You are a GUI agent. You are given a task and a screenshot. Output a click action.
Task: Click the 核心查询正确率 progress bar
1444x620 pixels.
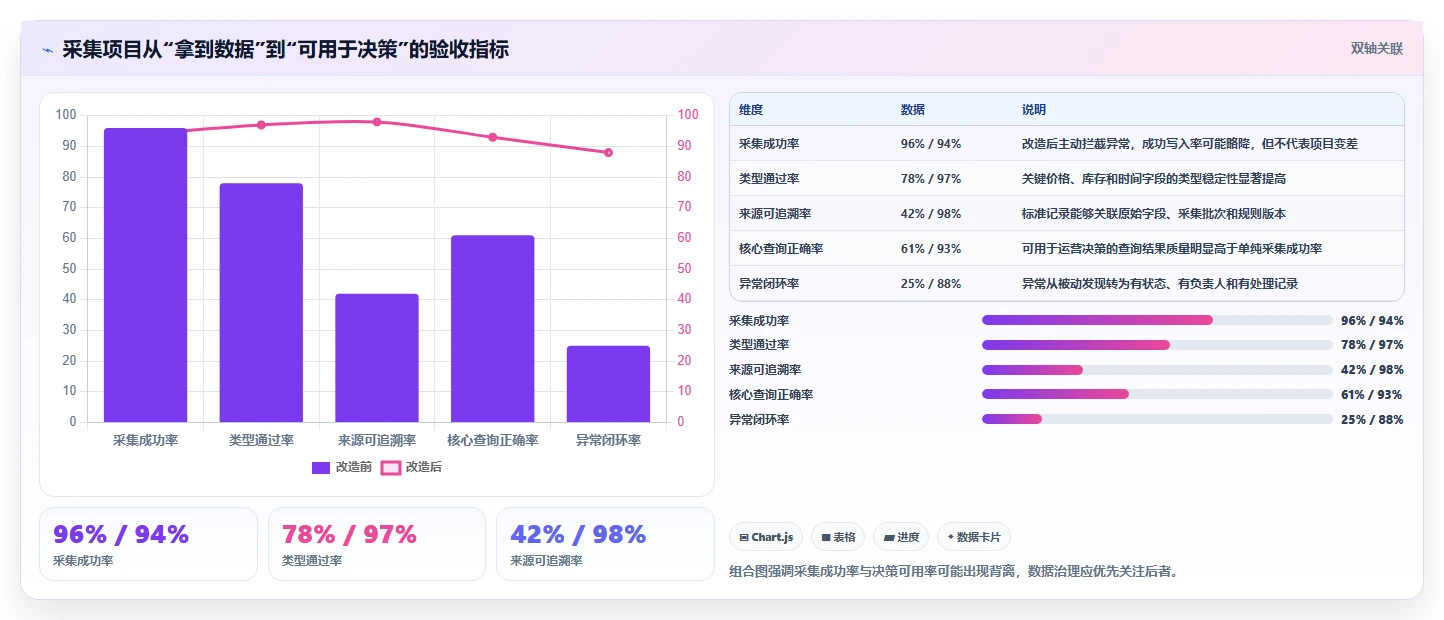pyautogui.click(x=1157, y=394)
